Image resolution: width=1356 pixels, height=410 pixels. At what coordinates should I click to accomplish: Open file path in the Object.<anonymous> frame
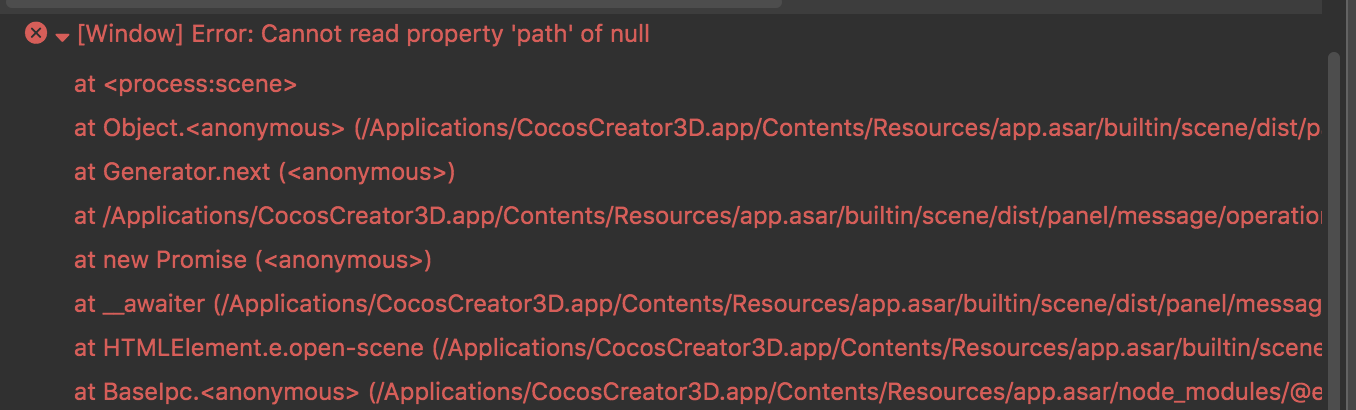tap(838, 129)
